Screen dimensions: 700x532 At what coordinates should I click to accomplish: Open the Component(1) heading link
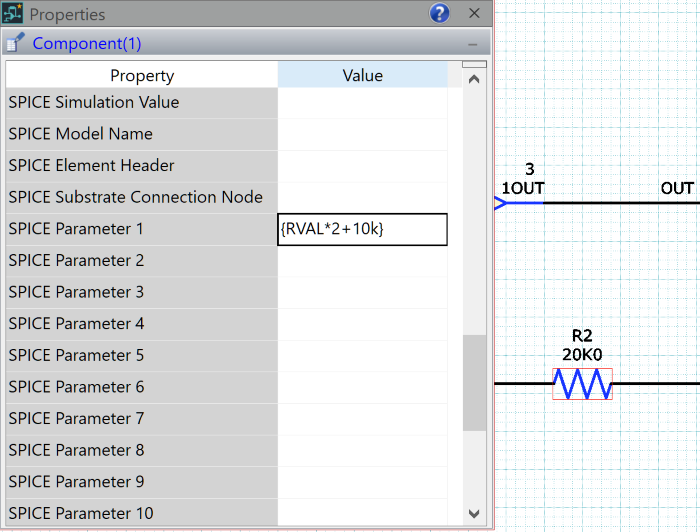tap(87, 43)
